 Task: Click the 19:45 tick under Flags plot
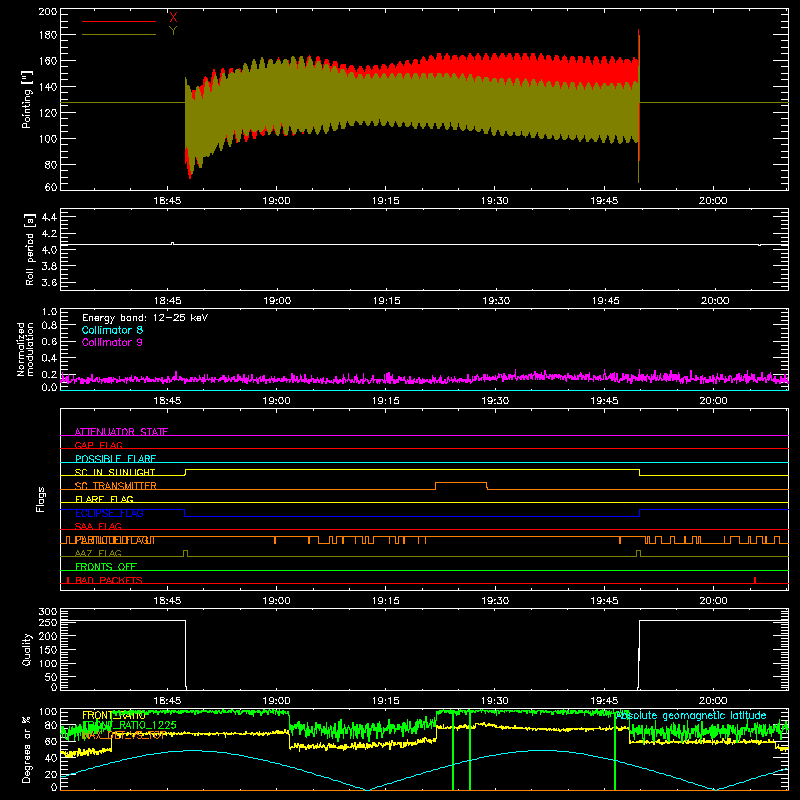[604, 601]
